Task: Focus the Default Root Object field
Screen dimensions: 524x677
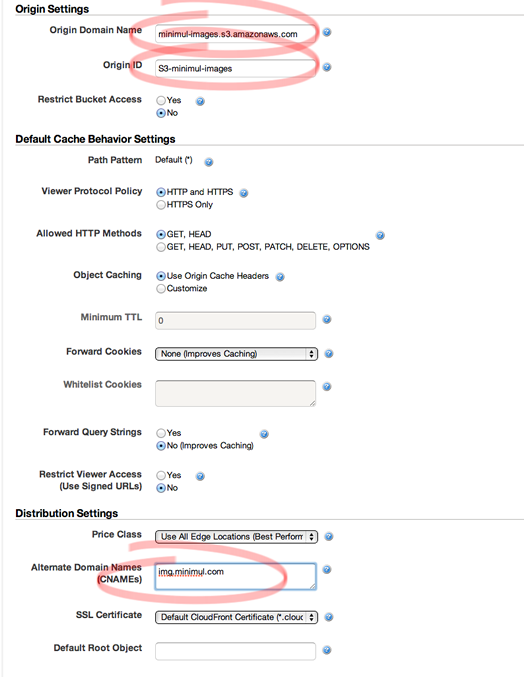Action: 235,651
